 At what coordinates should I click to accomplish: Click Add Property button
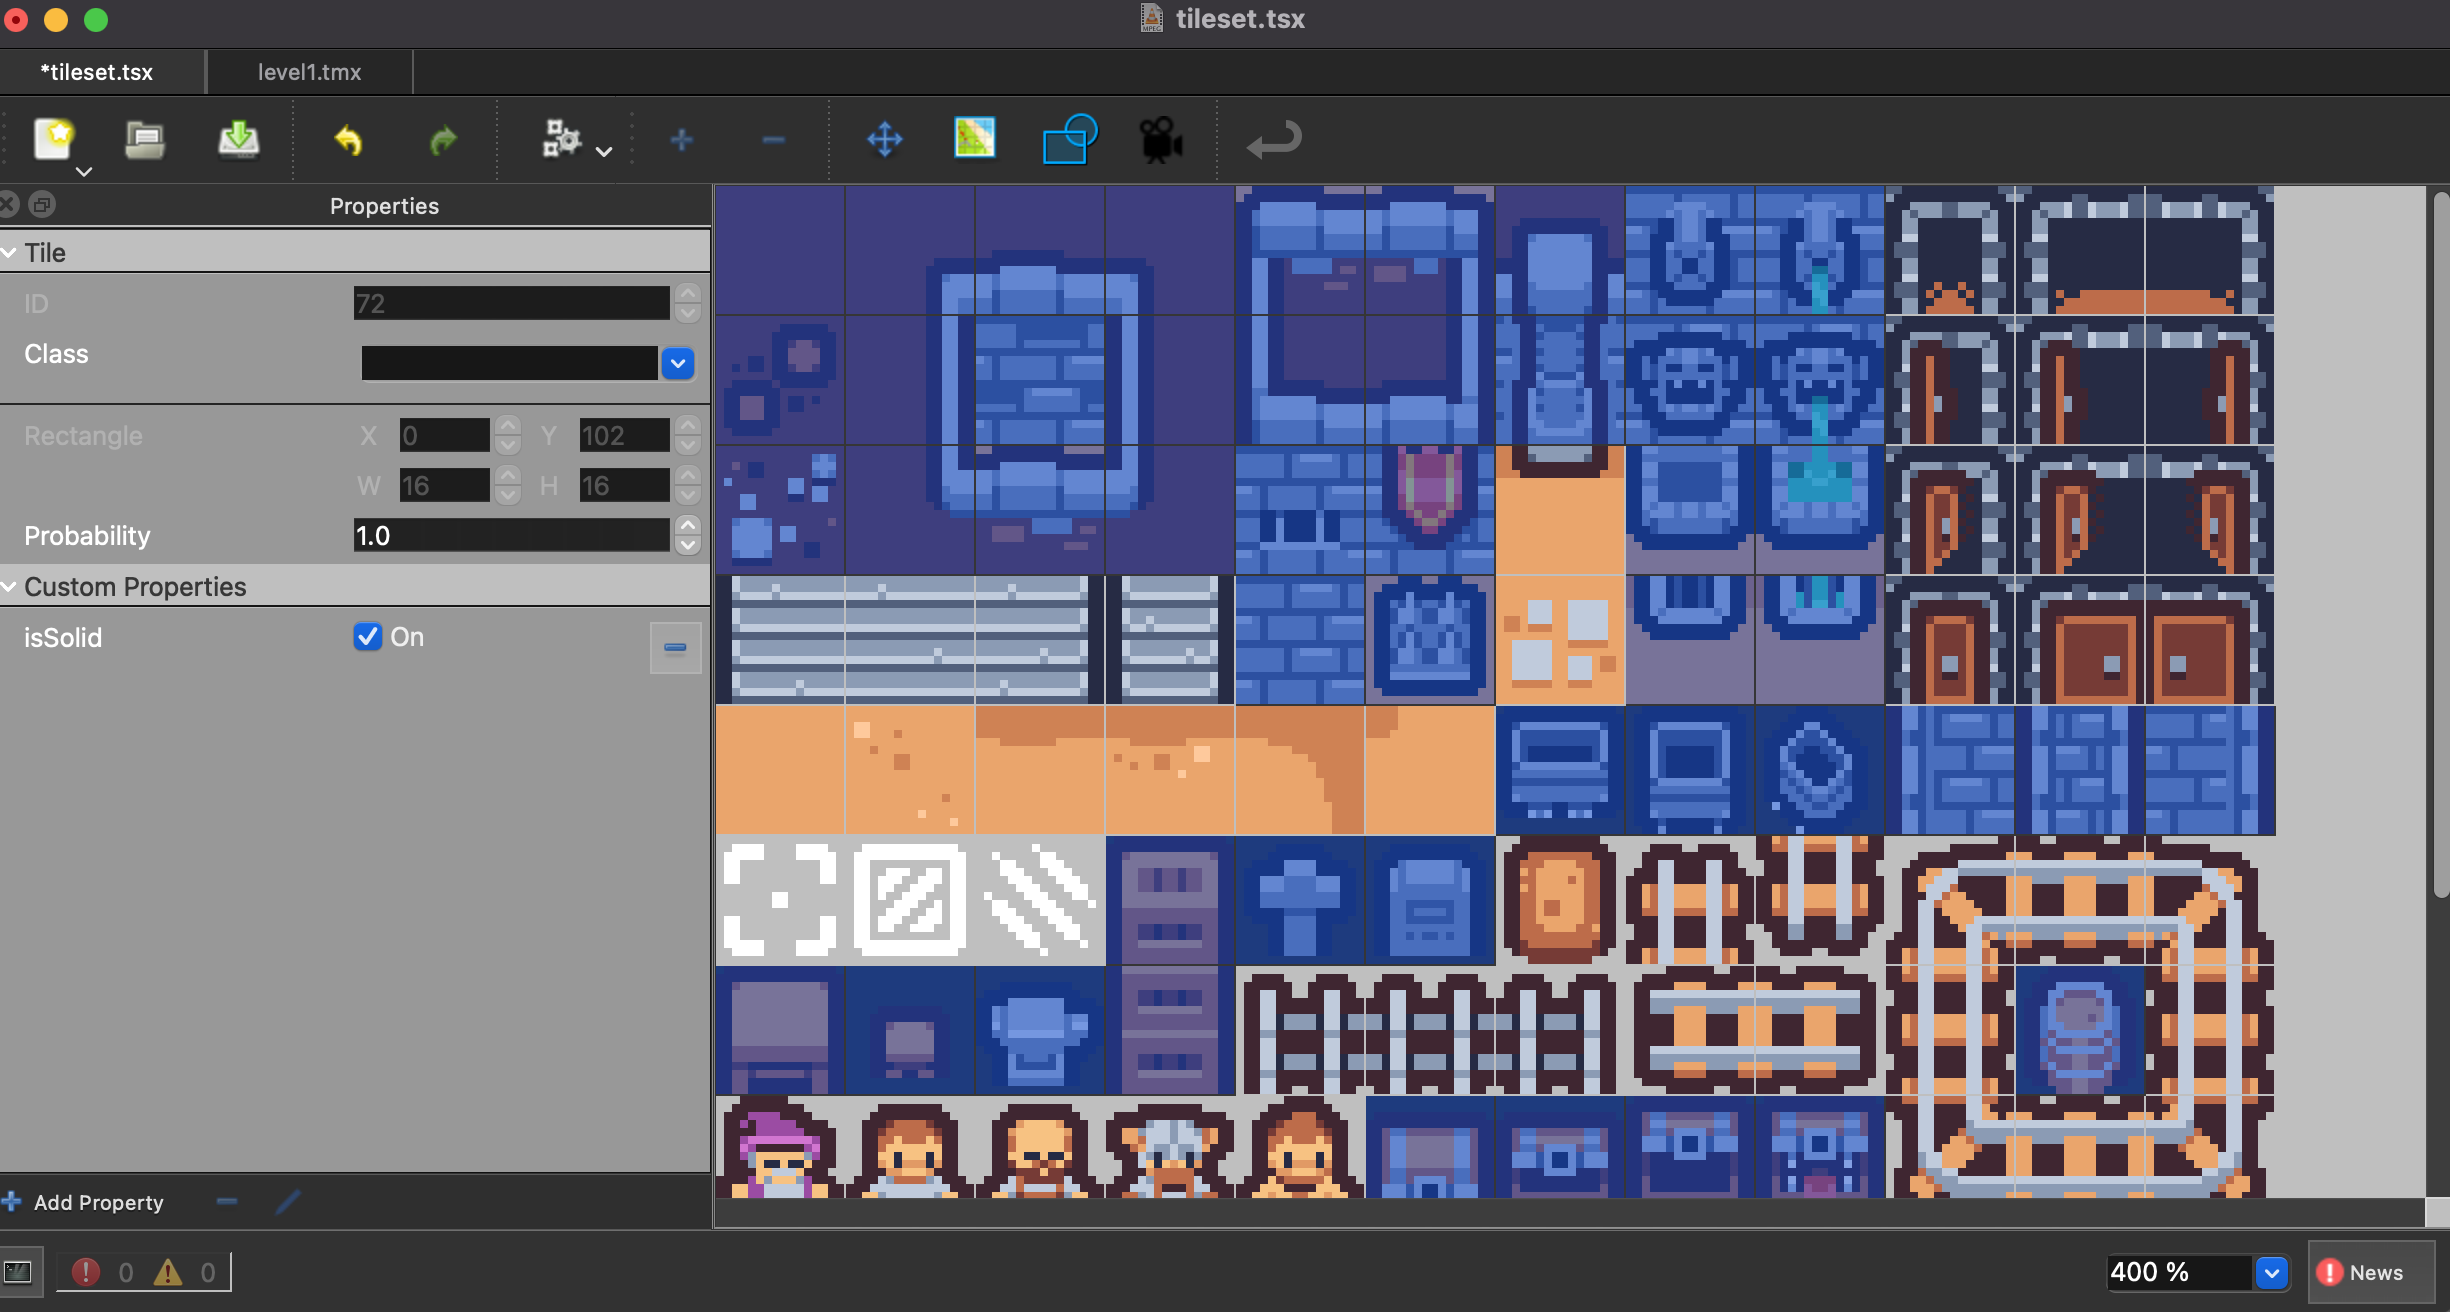click(x=84, y=1202)
